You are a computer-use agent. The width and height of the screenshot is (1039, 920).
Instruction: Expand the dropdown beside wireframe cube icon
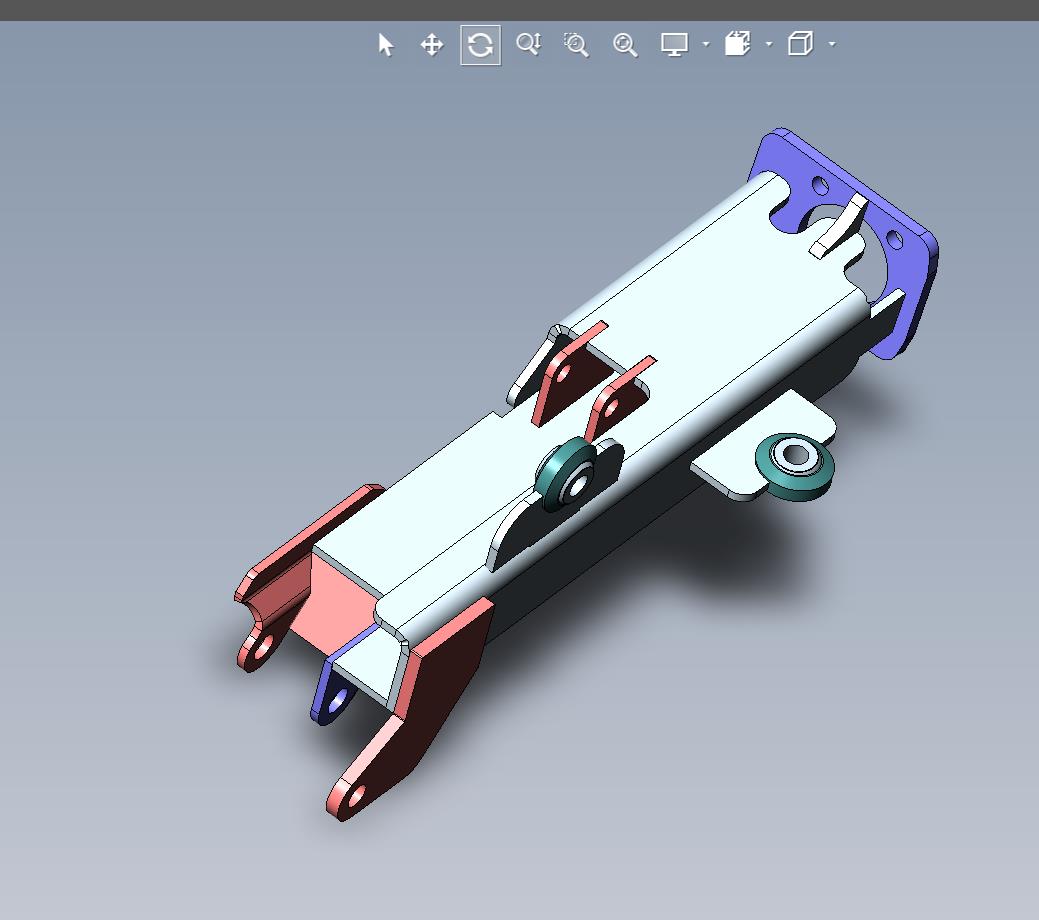pos(832,44)
